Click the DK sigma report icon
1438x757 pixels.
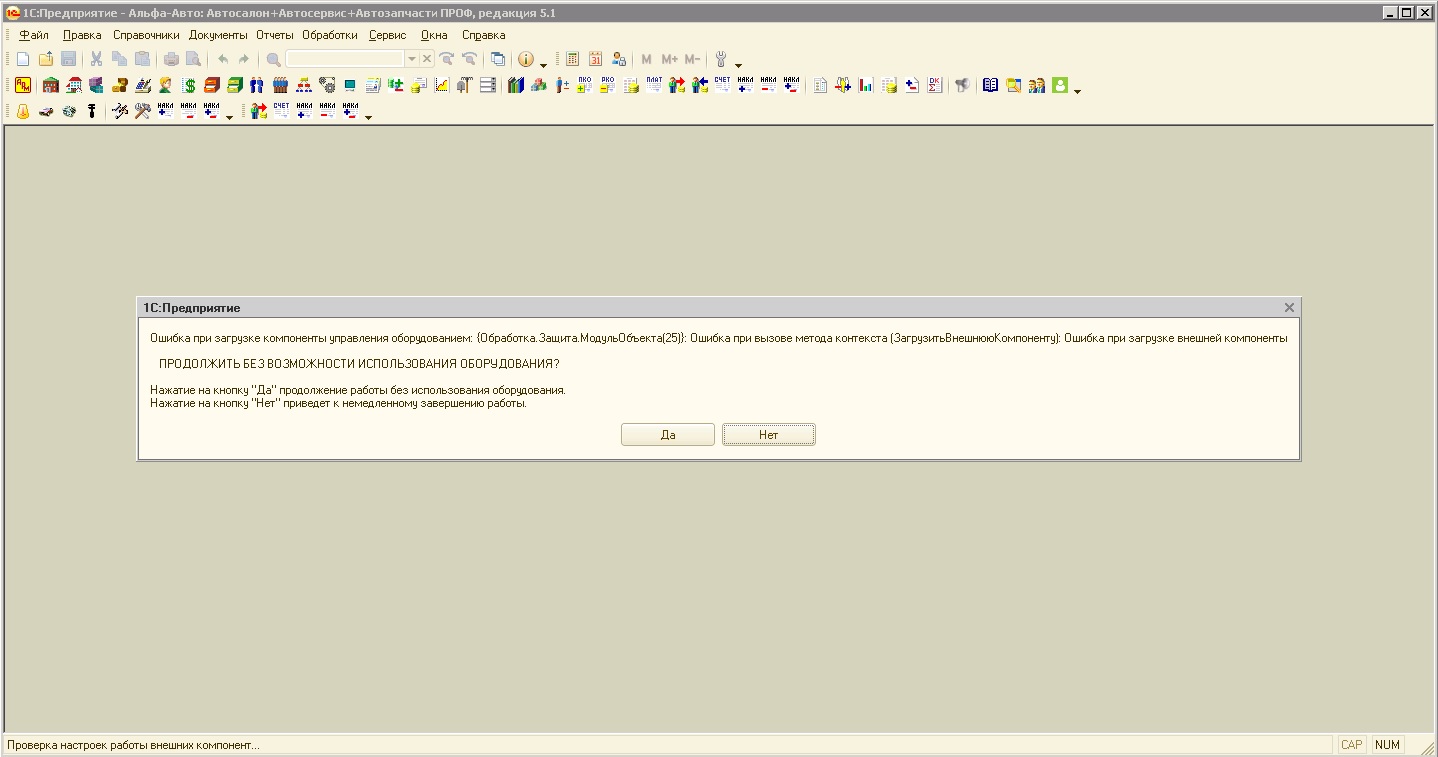tap(935, 85)
